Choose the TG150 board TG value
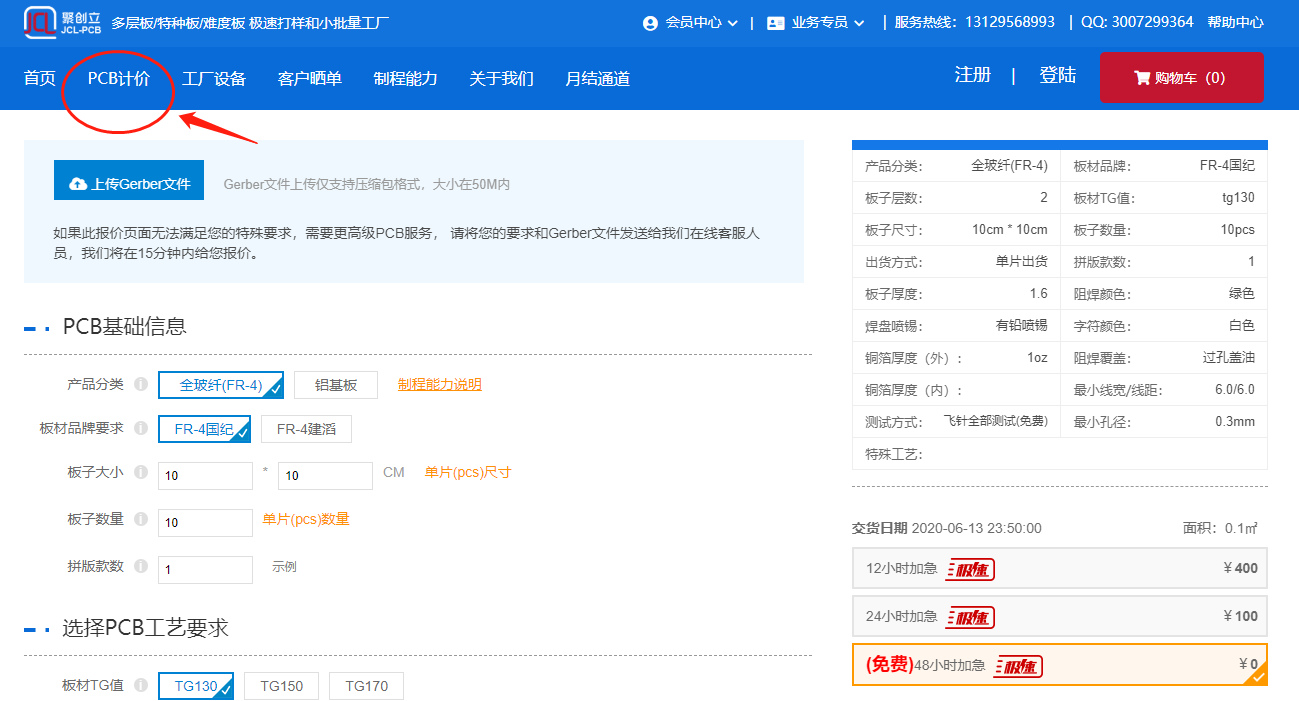 (281, 686)
